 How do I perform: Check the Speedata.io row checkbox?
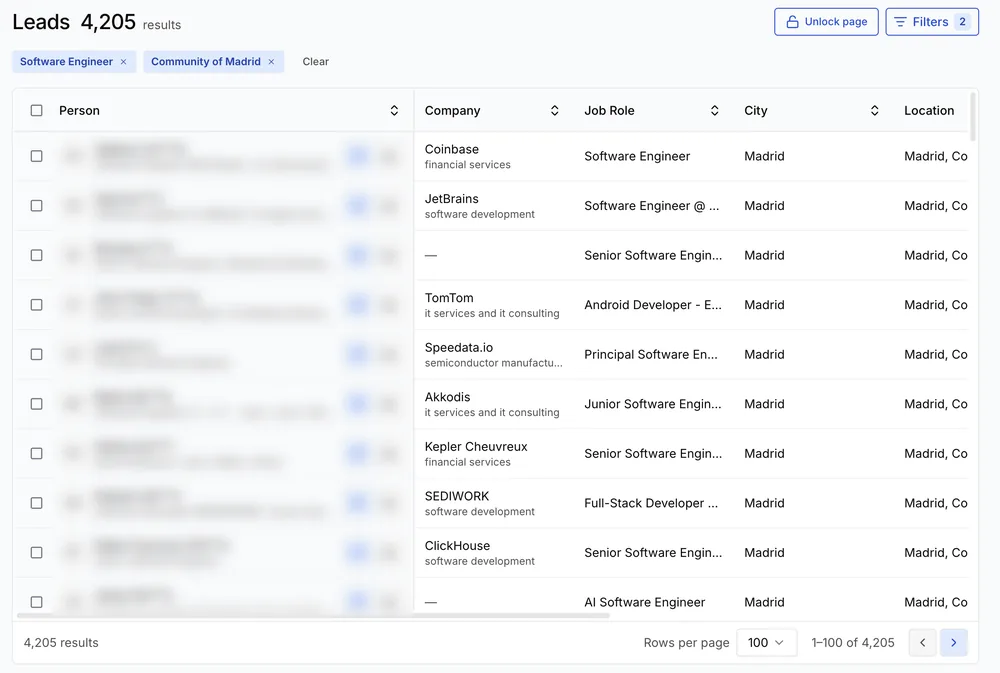click(x=36, y=354)
